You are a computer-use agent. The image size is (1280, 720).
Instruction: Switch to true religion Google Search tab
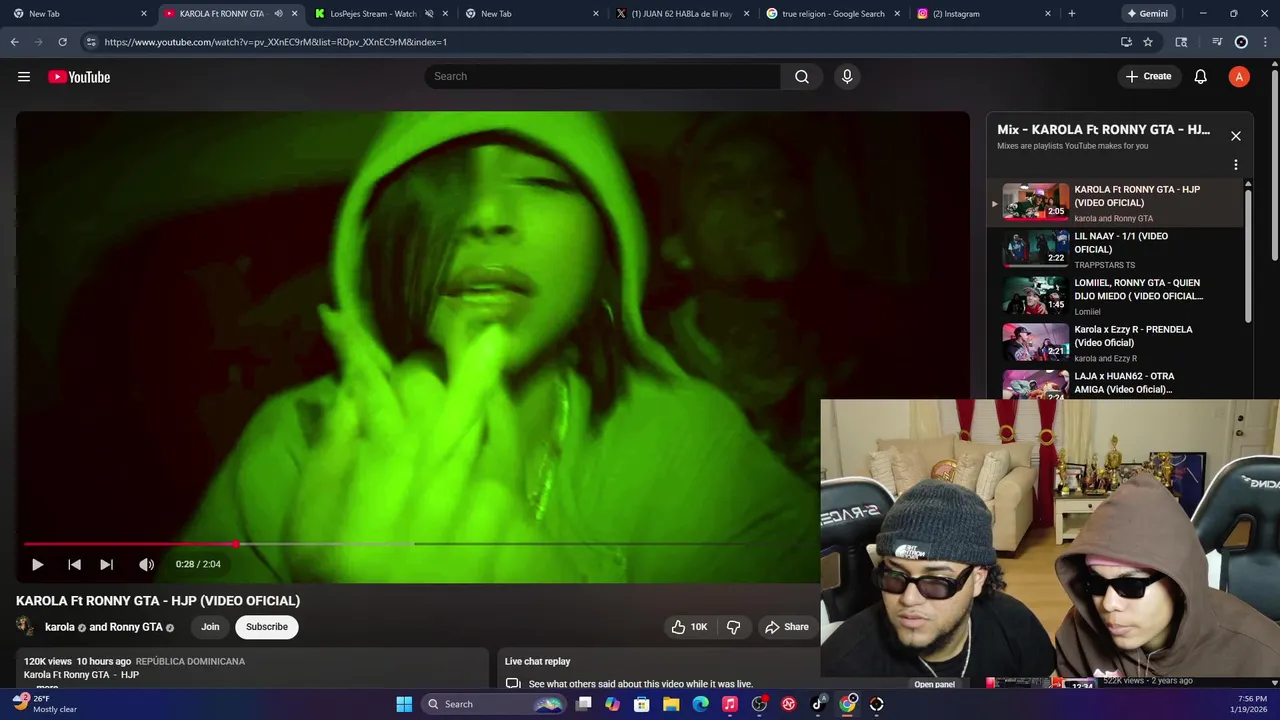pos(831,14)
